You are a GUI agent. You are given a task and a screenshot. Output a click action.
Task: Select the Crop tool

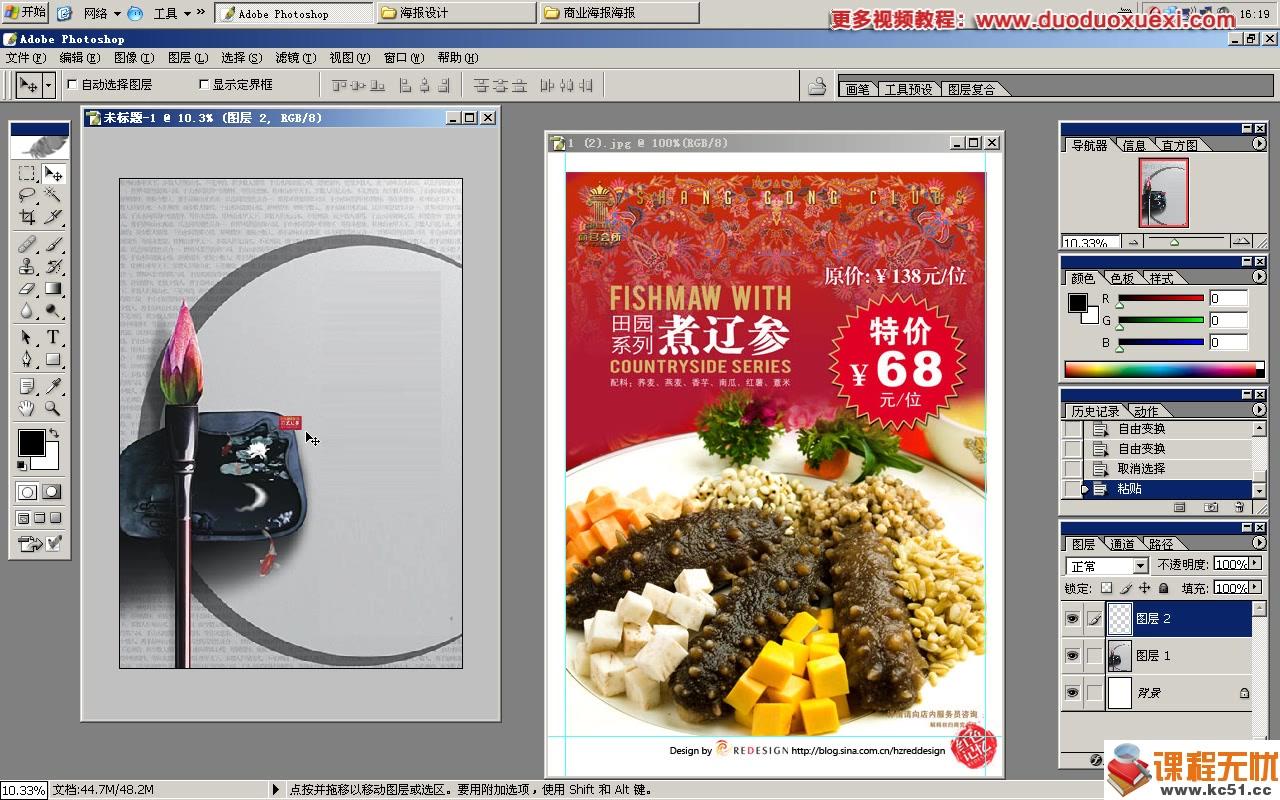(27, 216)
